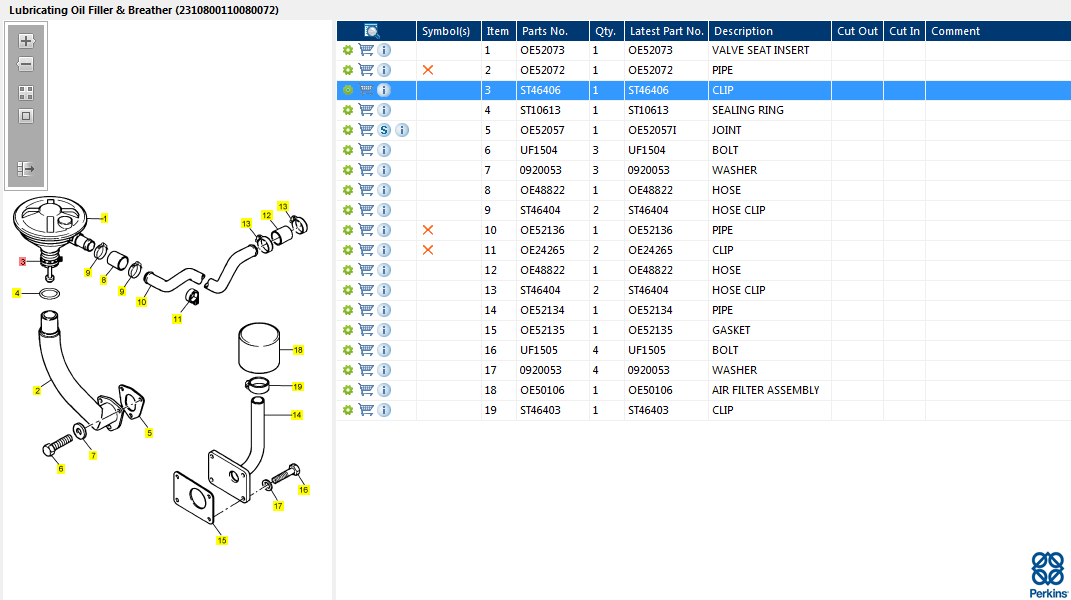Viewport: 1071px width, 600px height.
Task: Select the UF1504 BOLT row
Action: tap(704, 150)
